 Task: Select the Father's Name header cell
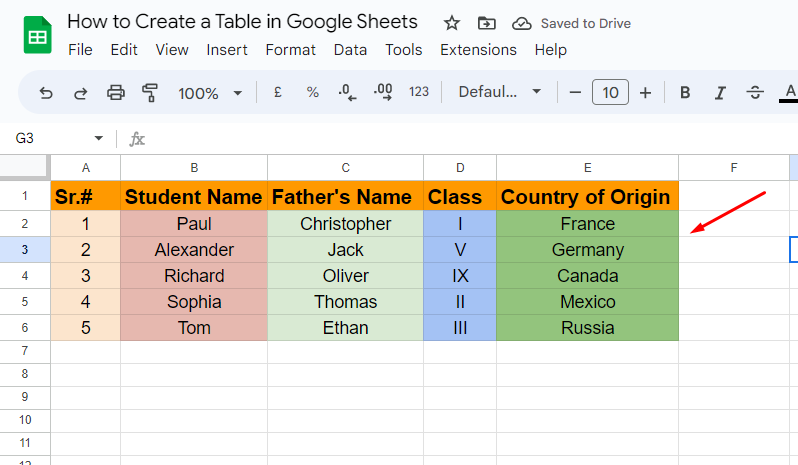(346, 196)
